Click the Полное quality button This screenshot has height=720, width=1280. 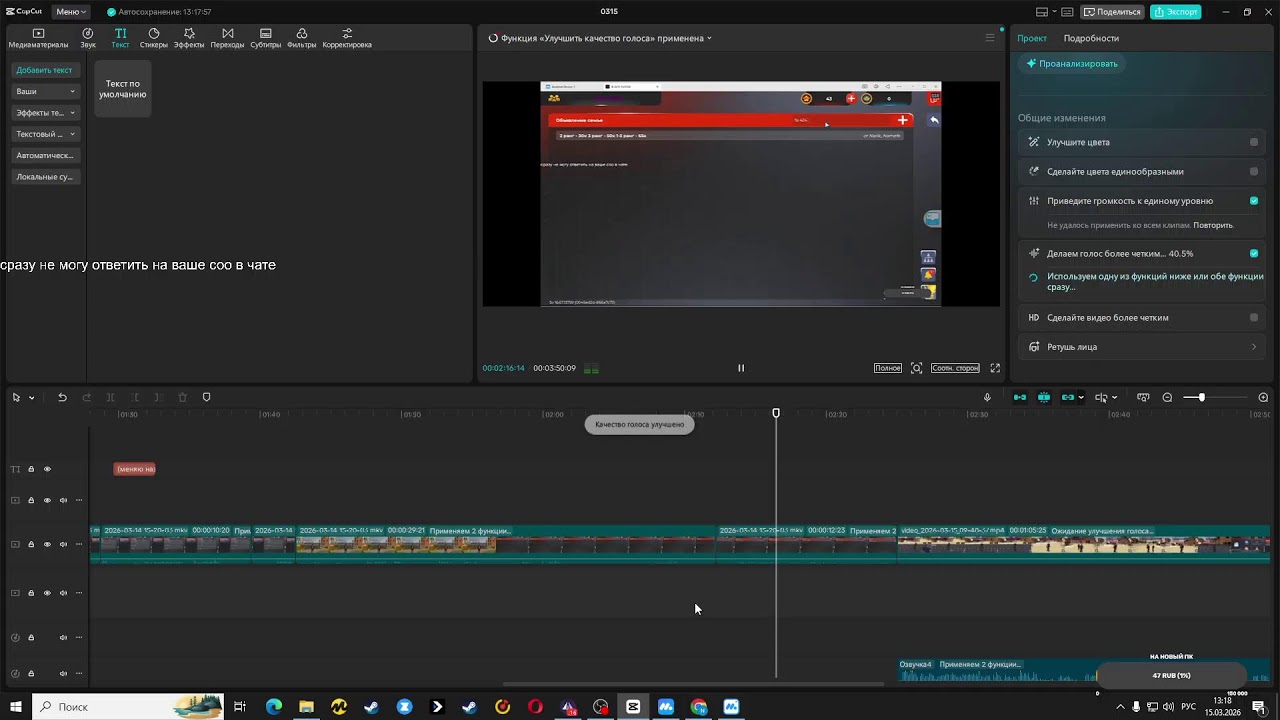[x=888, y=368]
